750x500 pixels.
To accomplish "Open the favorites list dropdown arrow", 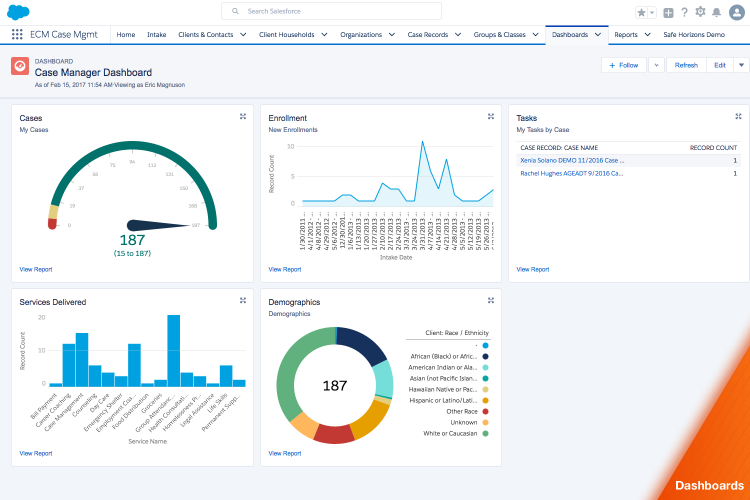I will coord(652,13).
